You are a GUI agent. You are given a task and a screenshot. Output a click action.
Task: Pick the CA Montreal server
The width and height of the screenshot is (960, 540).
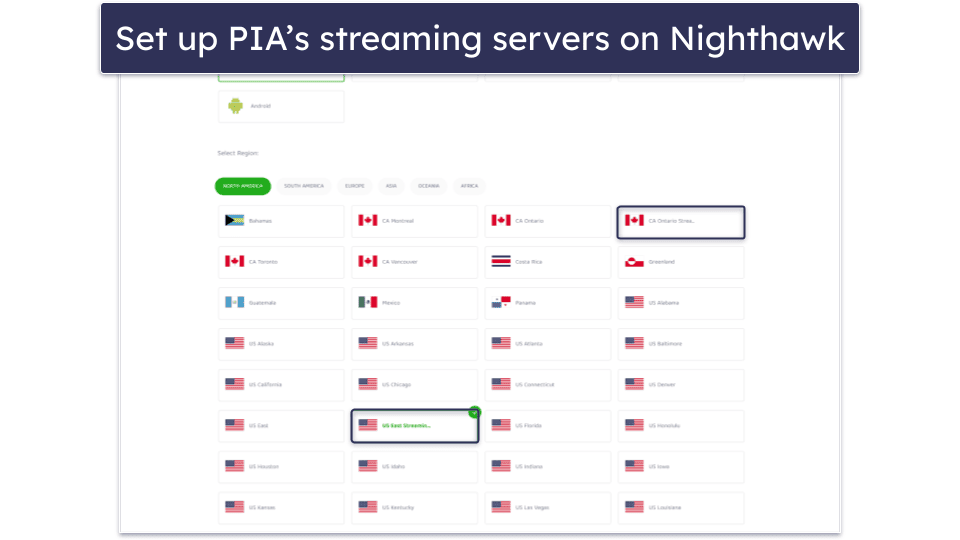(x=414, y=221)
